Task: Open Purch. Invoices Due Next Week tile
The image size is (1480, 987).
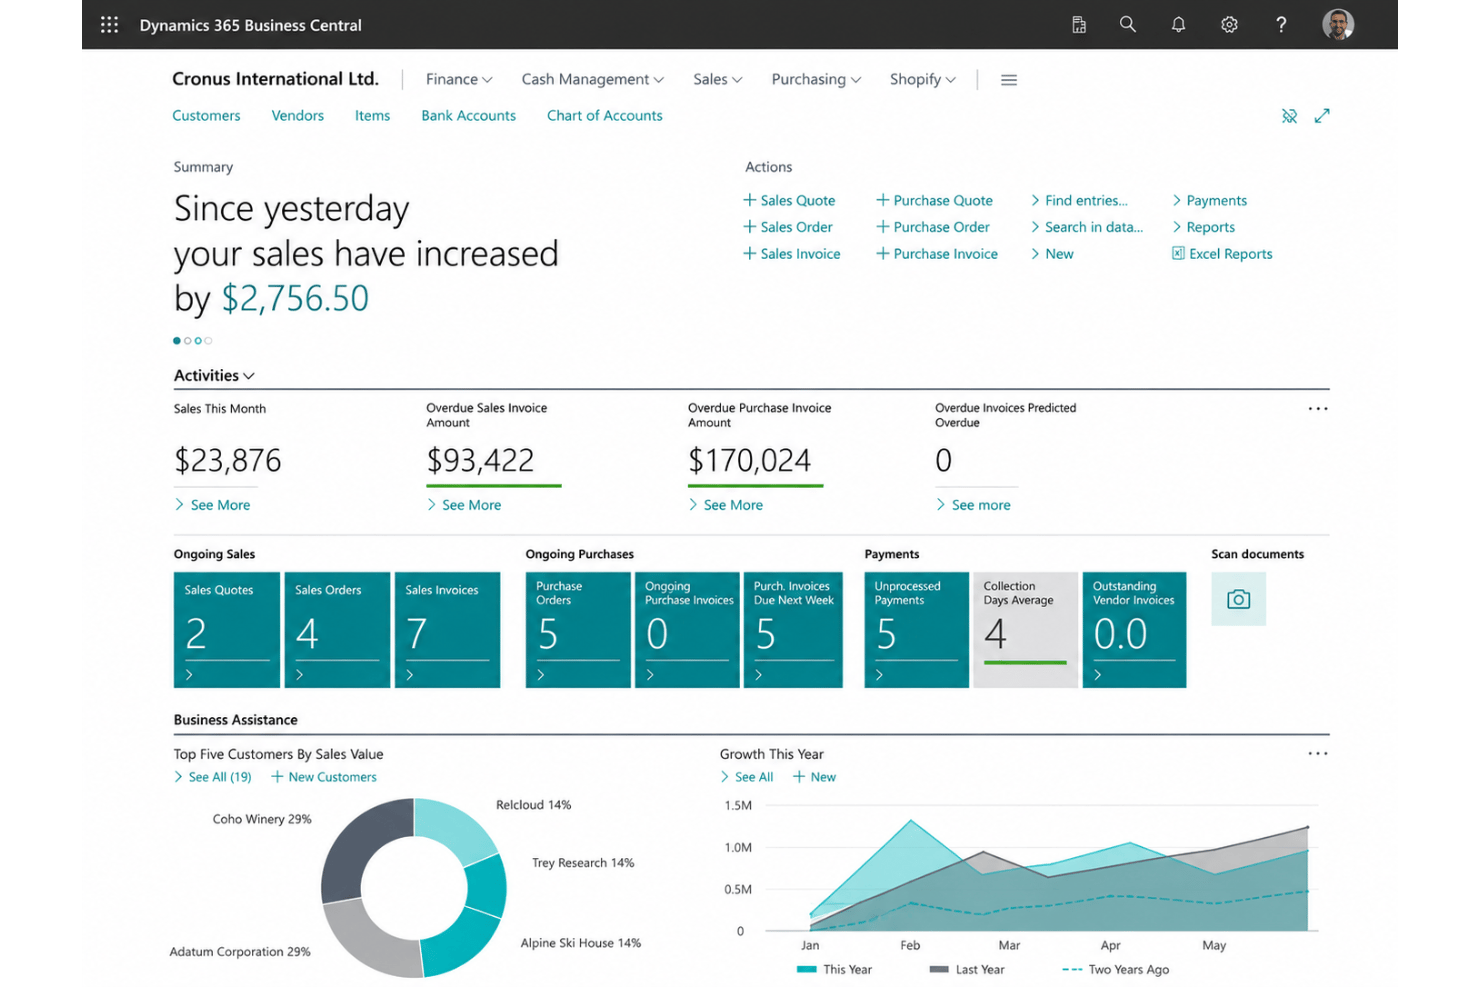Action: point(792,629)
